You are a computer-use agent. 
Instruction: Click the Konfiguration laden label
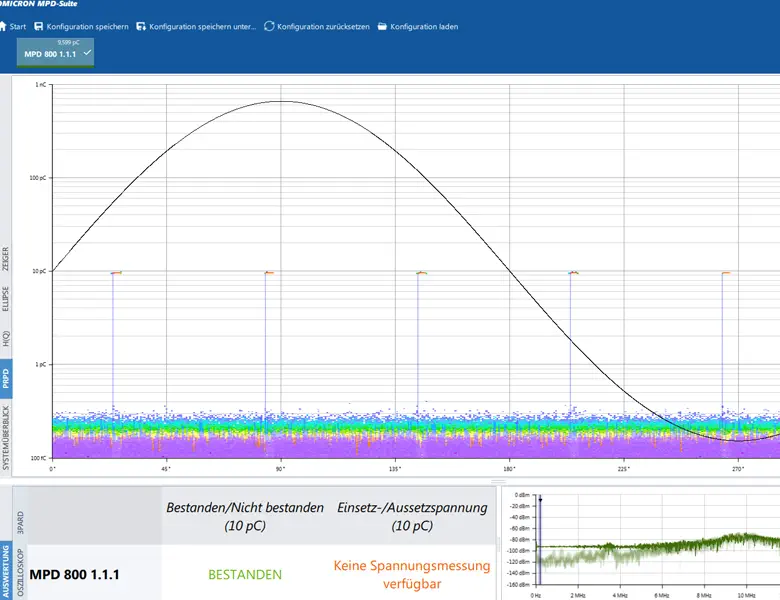point(424,26)
